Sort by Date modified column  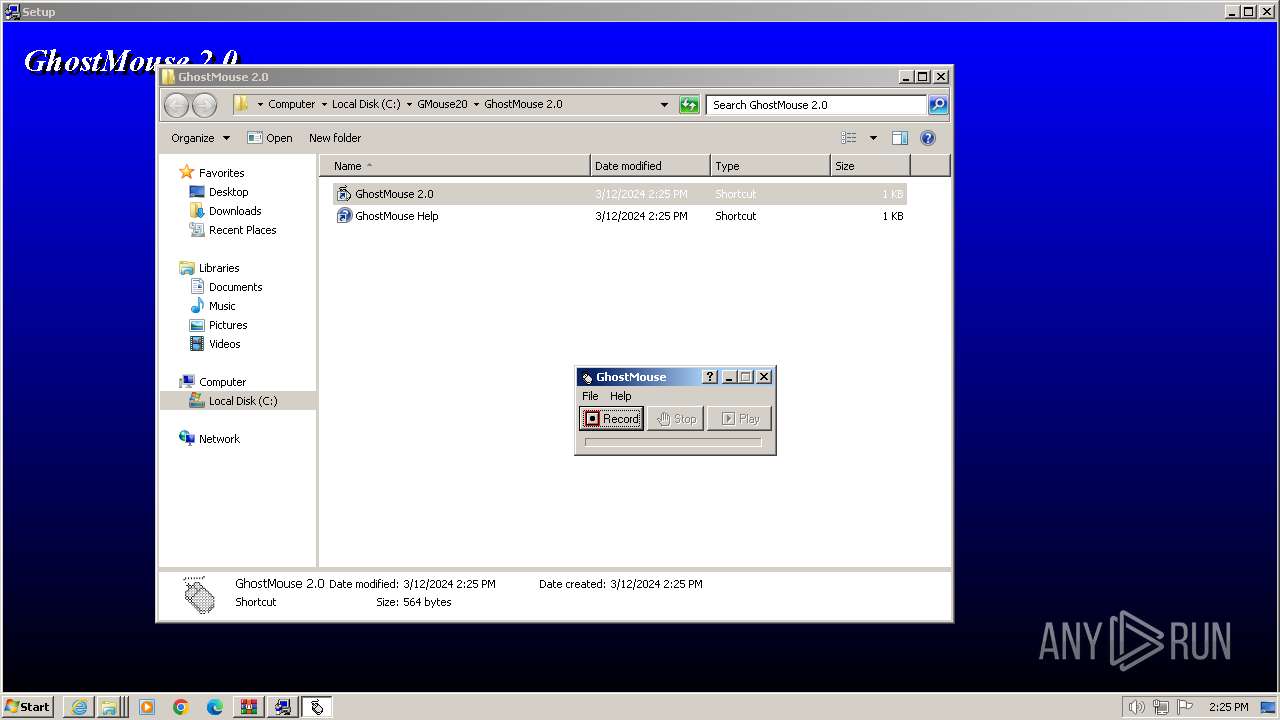(651, 166)
